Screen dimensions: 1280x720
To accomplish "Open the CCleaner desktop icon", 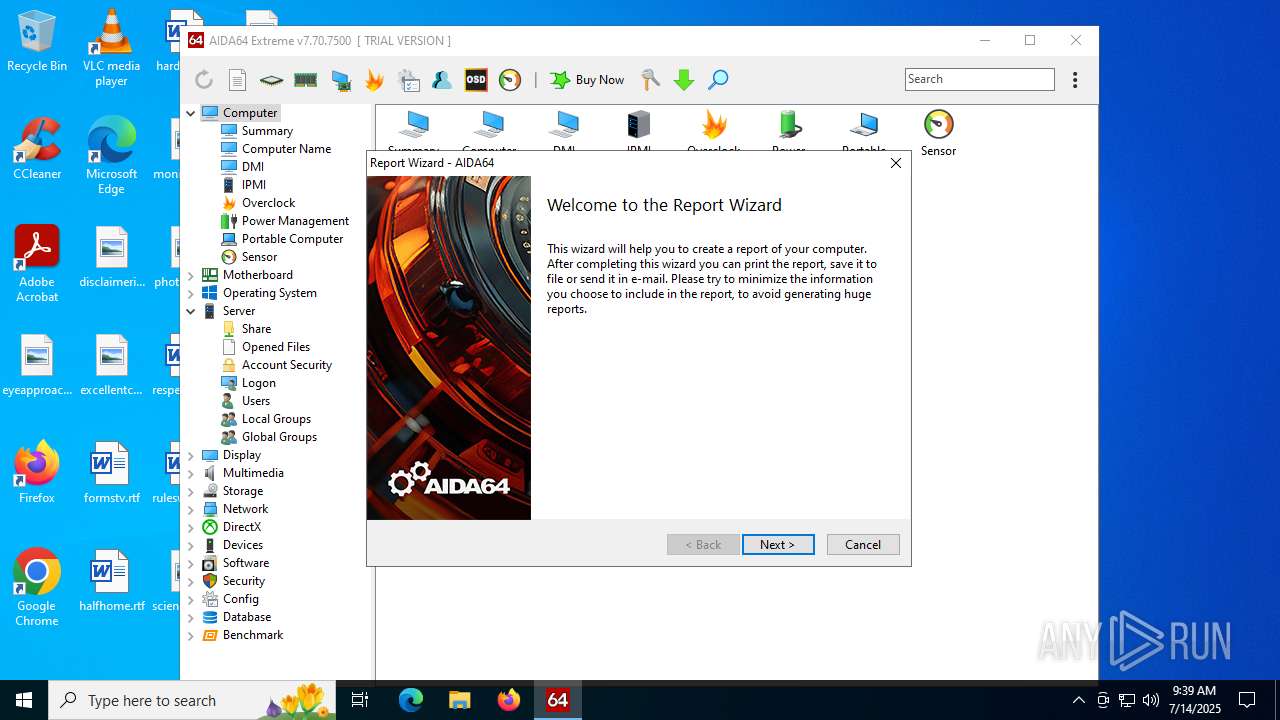I will 37,149.
